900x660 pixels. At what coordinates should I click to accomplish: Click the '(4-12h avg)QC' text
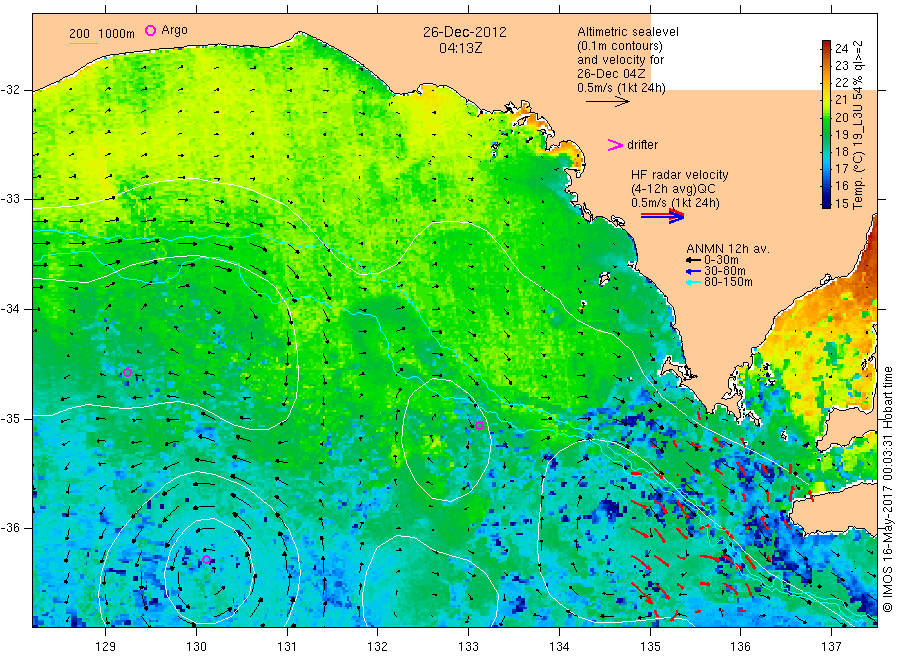pos(673,189)
